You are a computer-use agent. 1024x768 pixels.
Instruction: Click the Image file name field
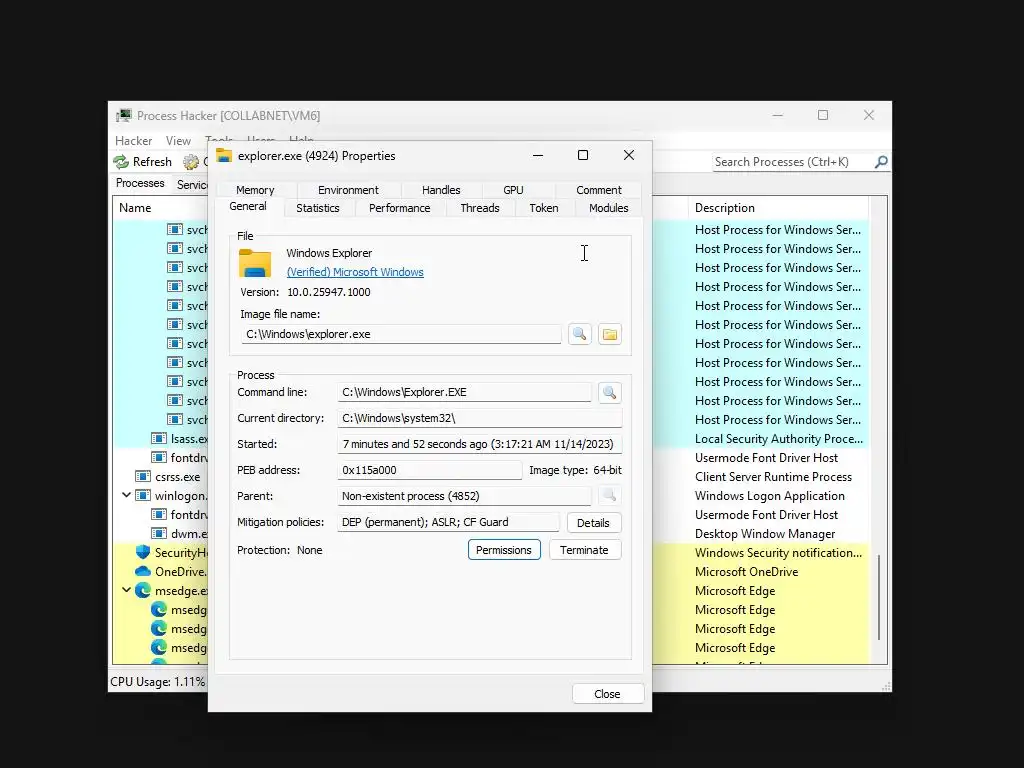(401, 334)
